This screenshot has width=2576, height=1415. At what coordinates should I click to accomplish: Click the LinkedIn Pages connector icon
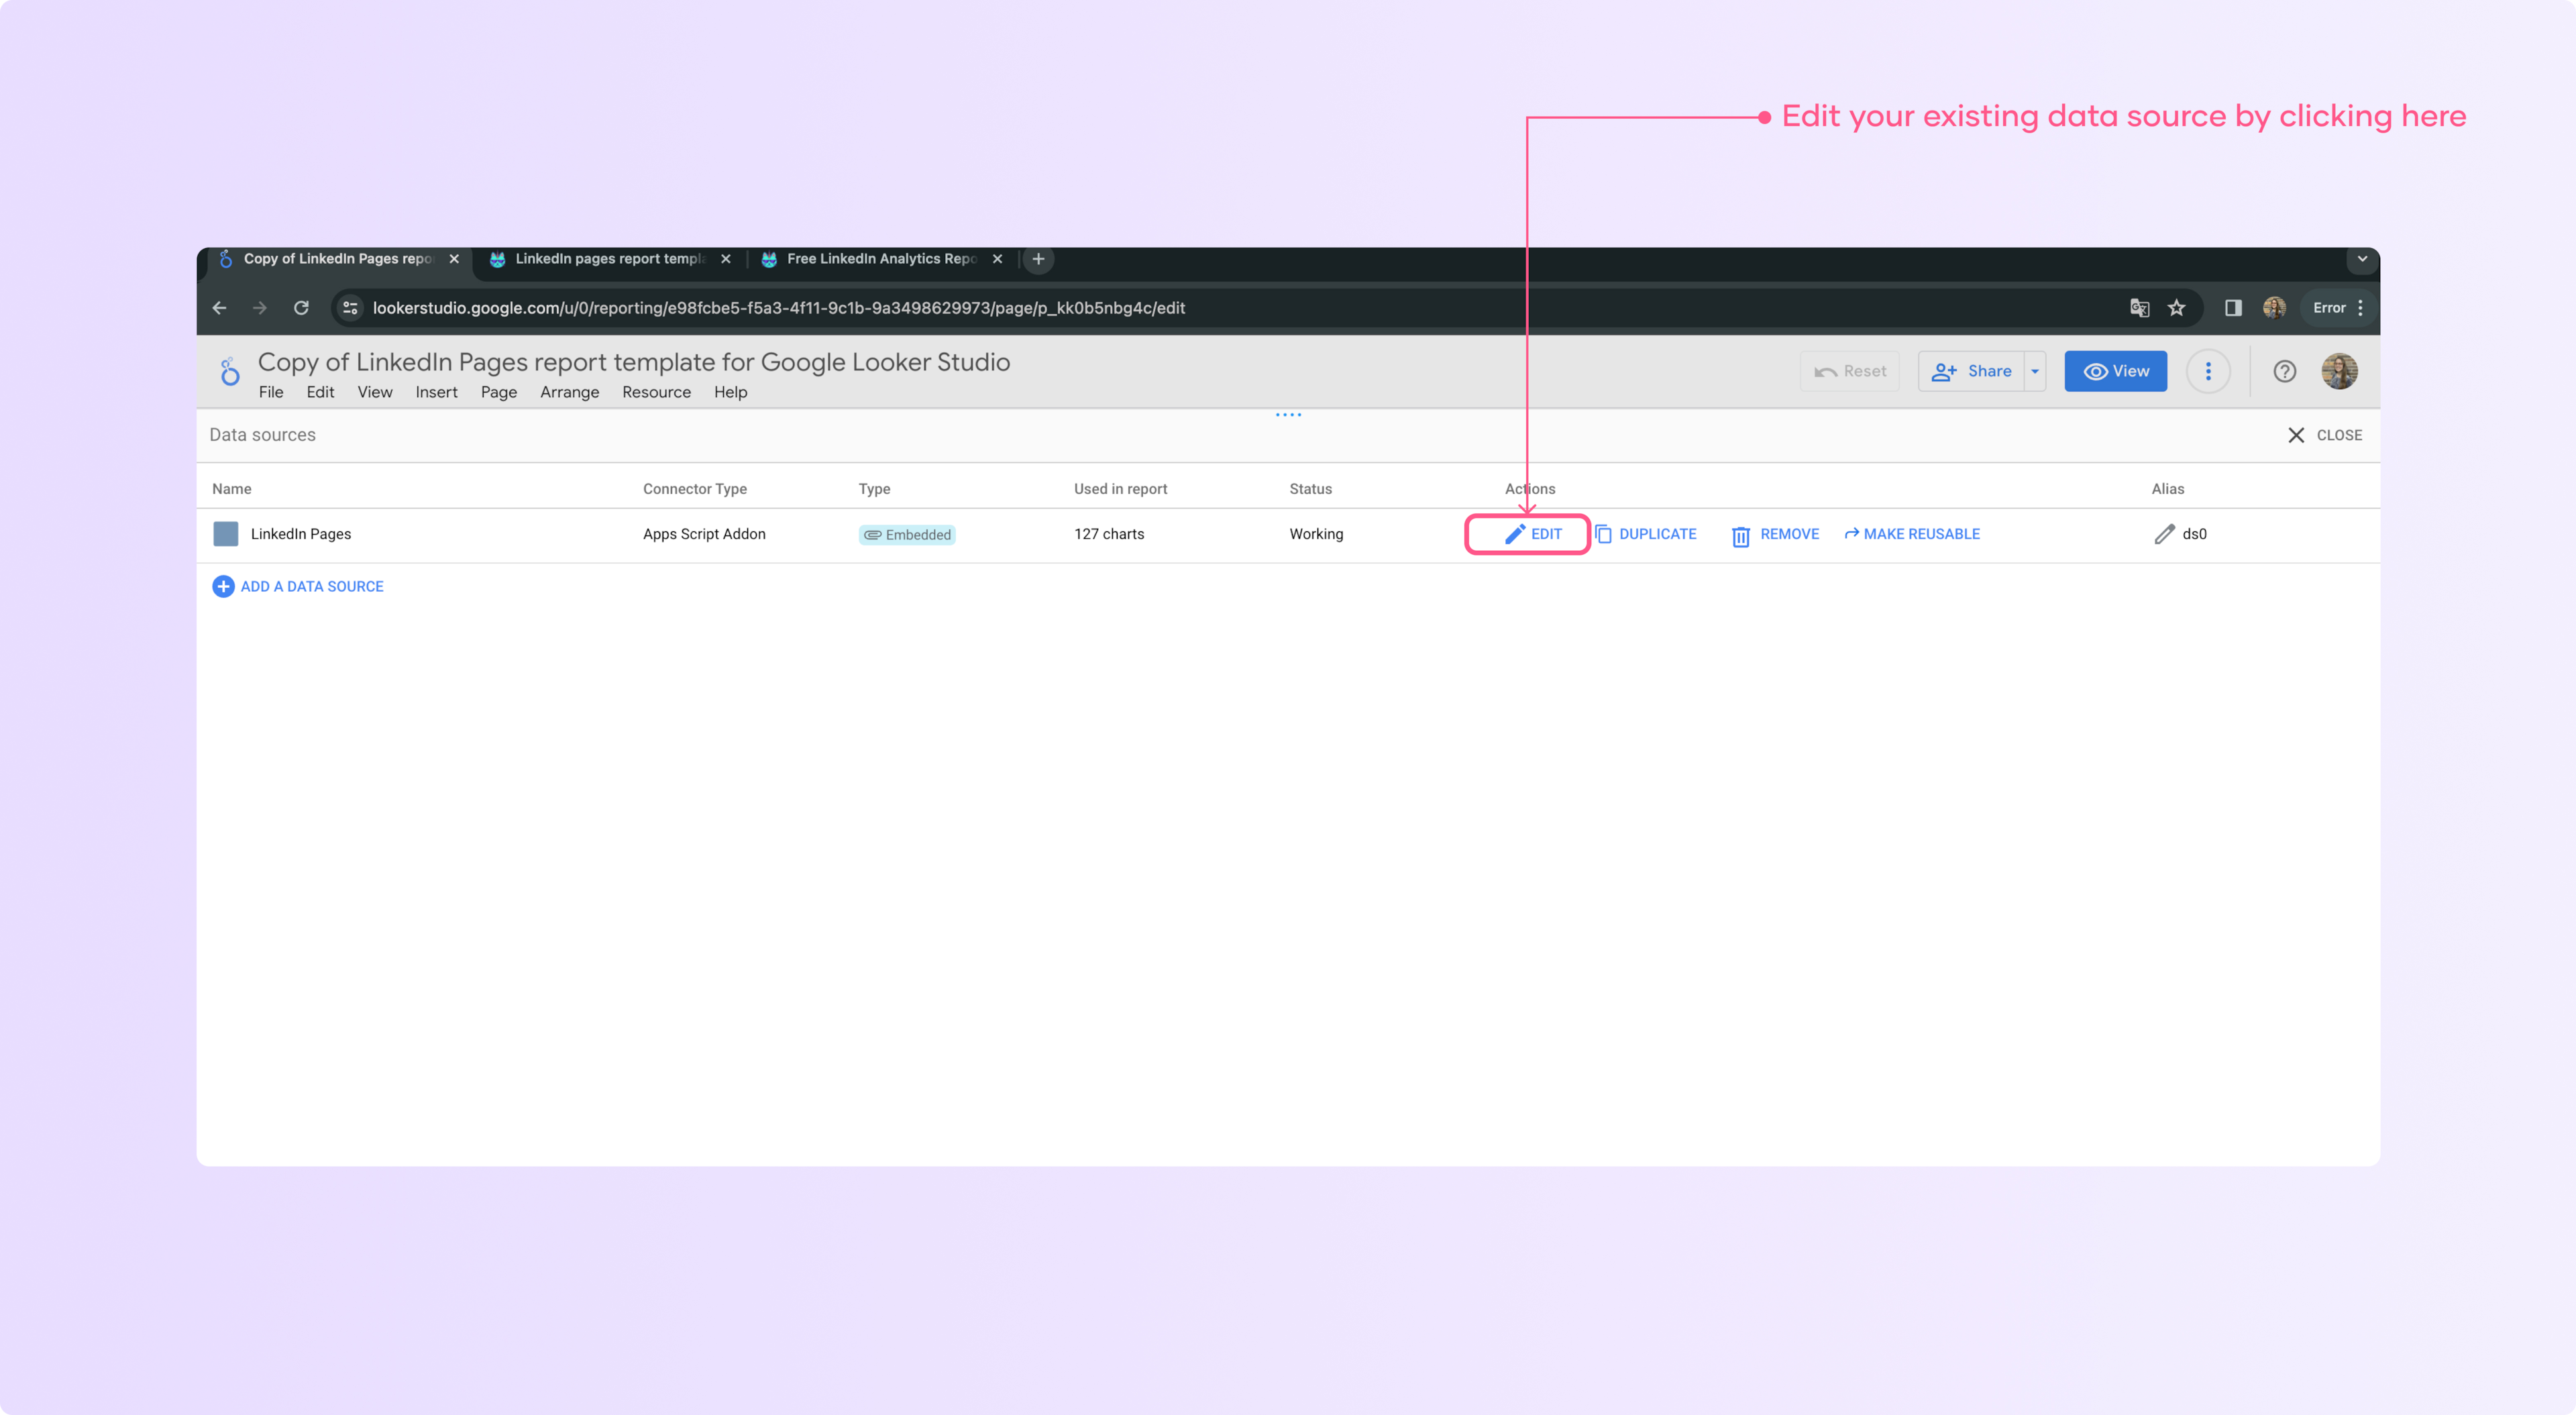[x=226, y=534]
